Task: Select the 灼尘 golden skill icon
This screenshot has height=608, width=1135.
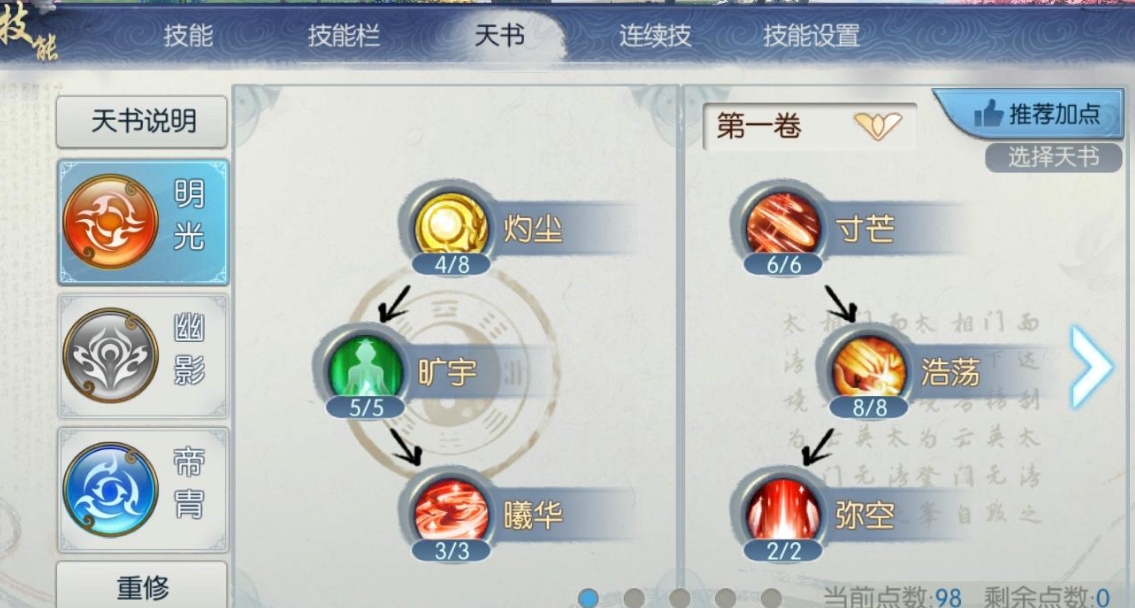Action: tap(451, 225)
